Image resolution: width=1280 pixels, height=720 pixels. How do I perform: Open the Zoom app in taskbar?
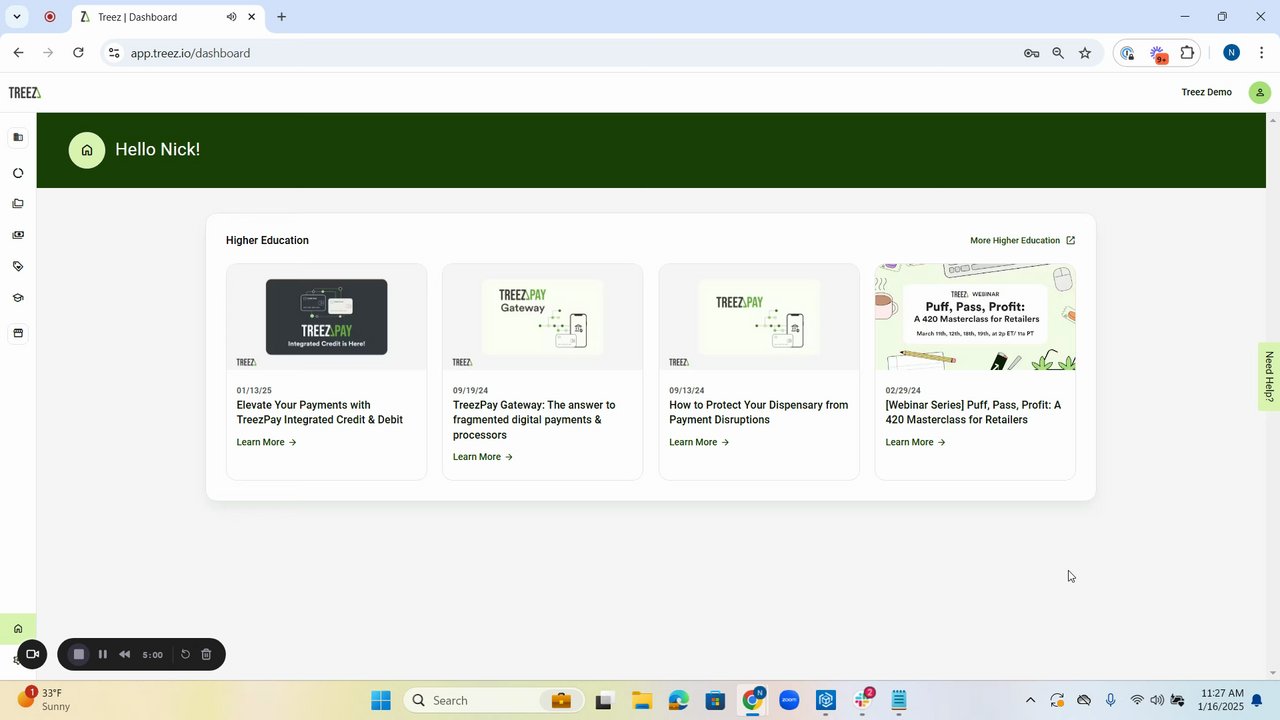click(789, 700)
